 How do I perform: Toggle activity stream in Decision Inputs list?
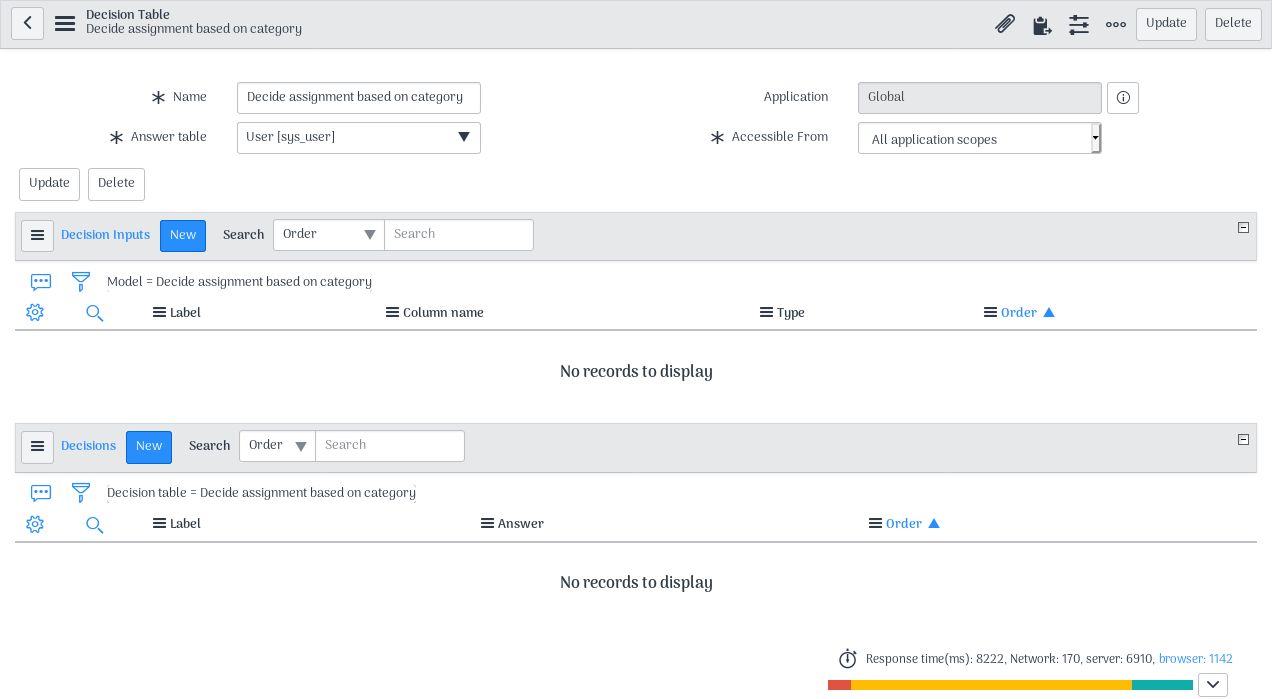coord(41,282)
